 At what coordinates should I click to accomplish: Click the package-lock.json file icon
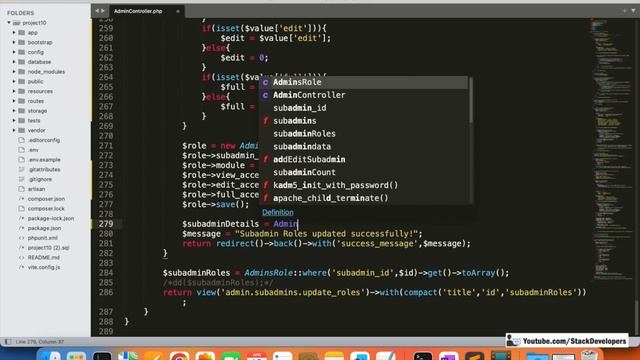tap(22, 218)
